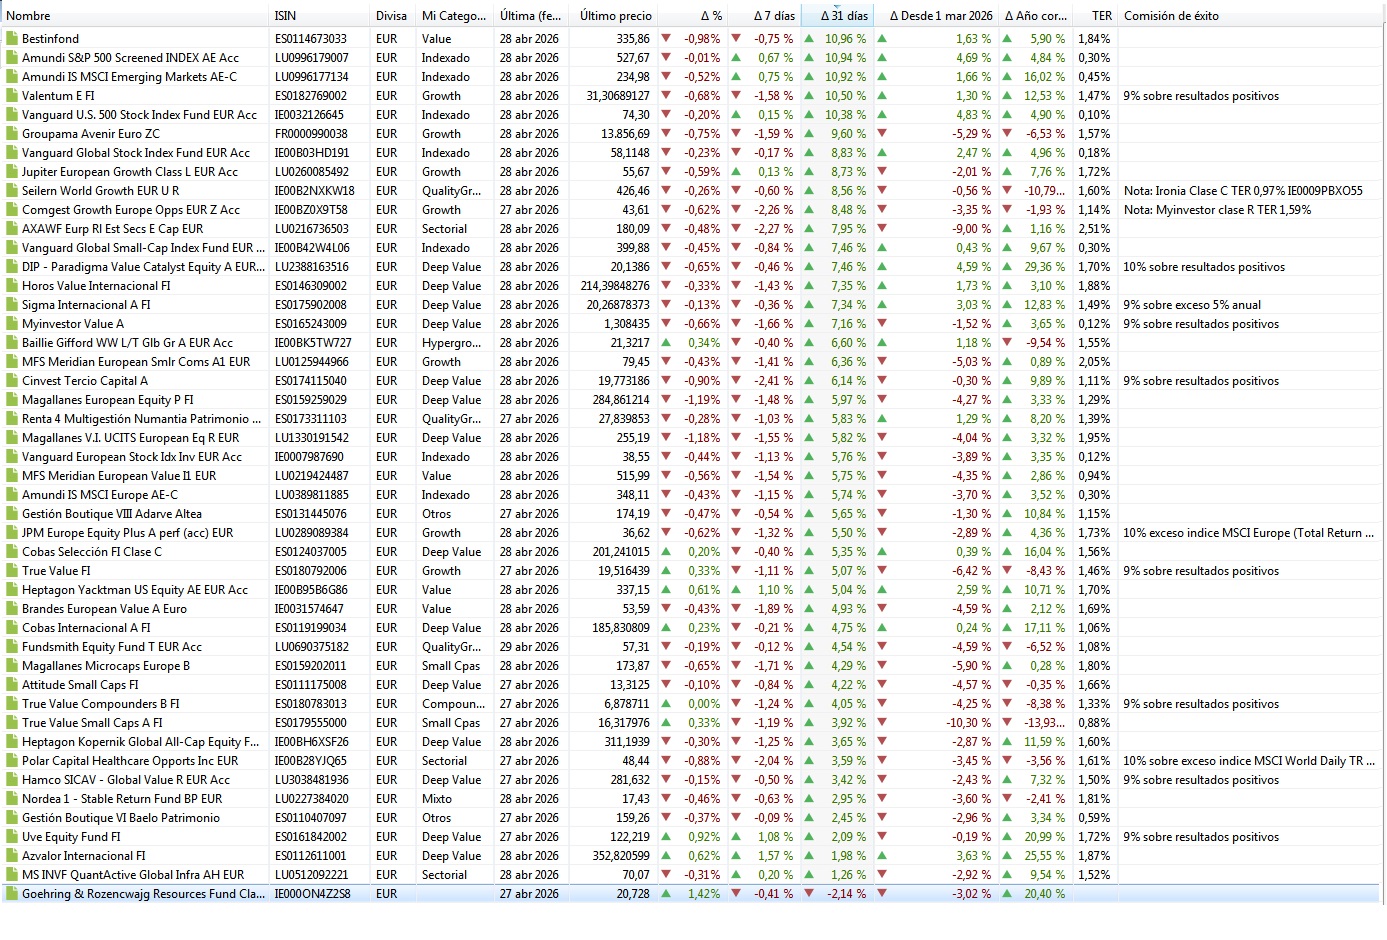This screenshot has width=1387, height=940.
Task: Click the icon next to Azvalor Internacional FI
Action: pos(12,856)
